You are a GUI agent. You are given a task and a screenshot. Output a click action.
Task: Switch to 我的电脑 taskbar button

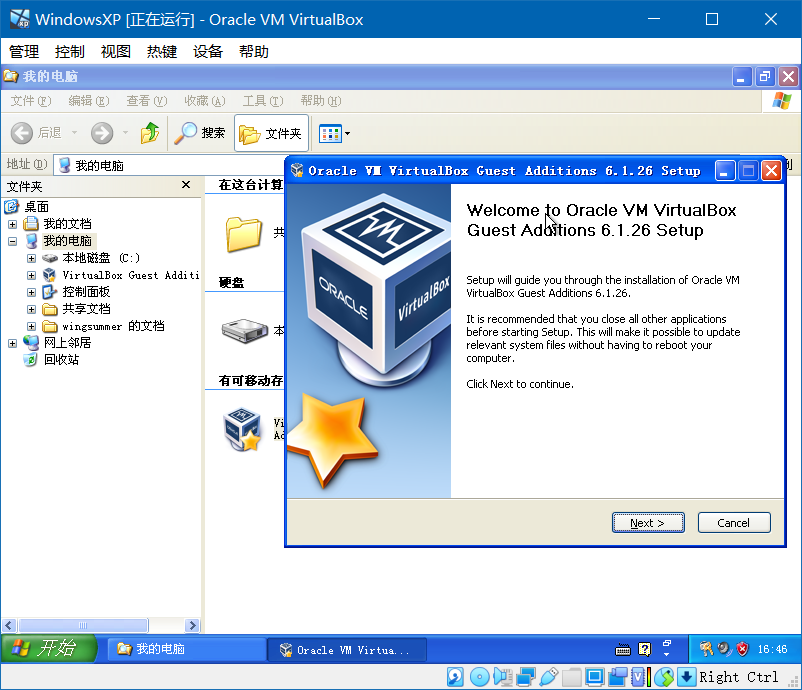pos(186,649)
